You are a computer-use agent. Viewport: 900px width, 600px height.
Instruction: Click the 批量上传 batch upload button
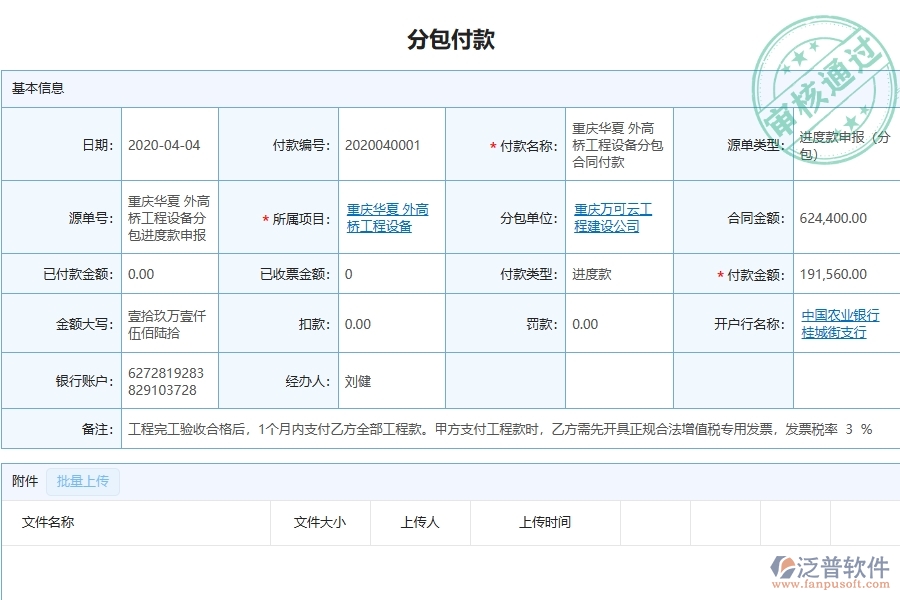coord(83,481)
